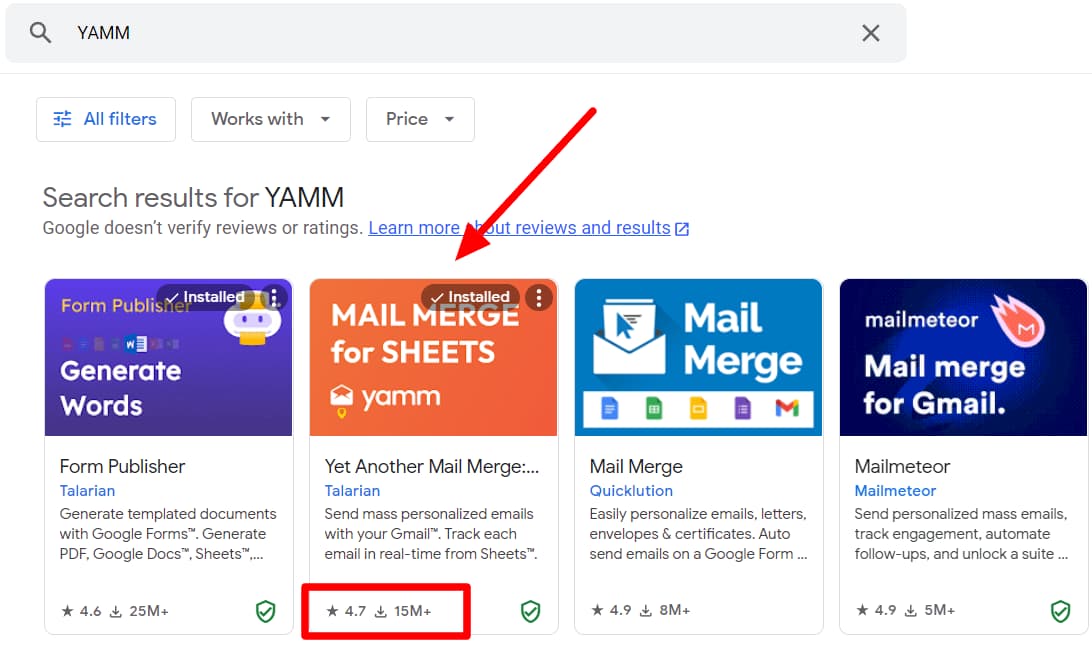This screenshot has width=1092, height=653.
Task: Expand the Price dropdown
Action: (420, 119)
